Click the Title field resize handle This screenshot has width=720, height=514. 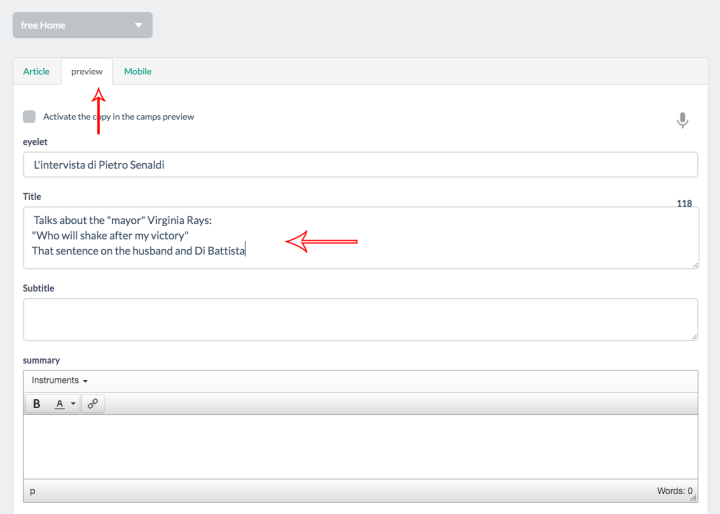point(694,265)
